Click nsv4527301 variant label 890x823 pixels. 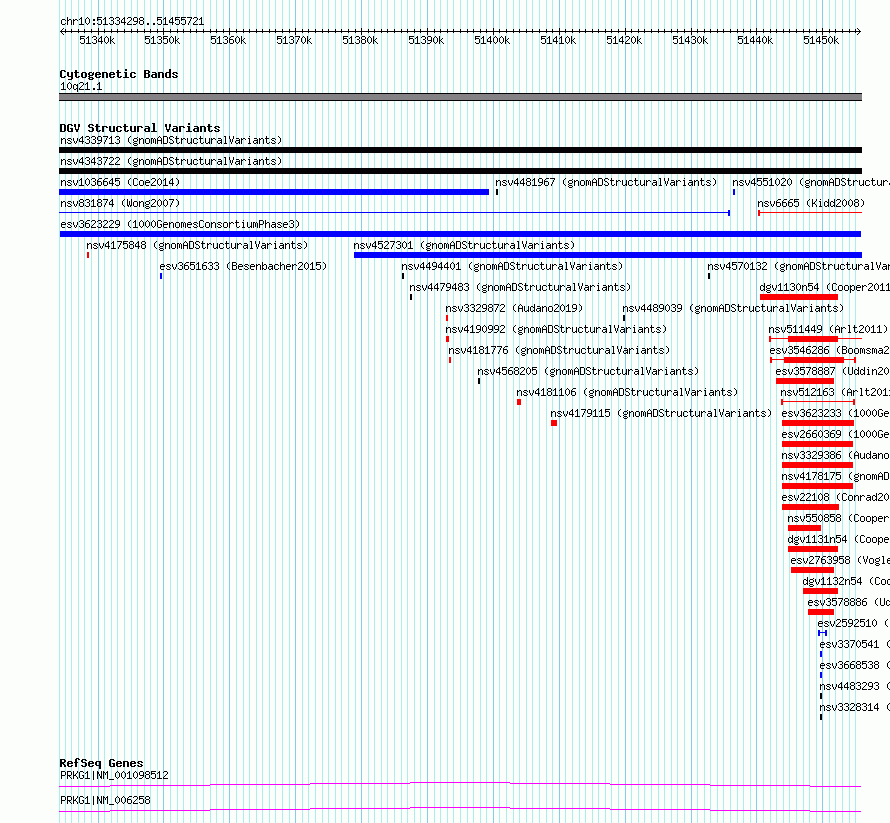pos(464,245)
